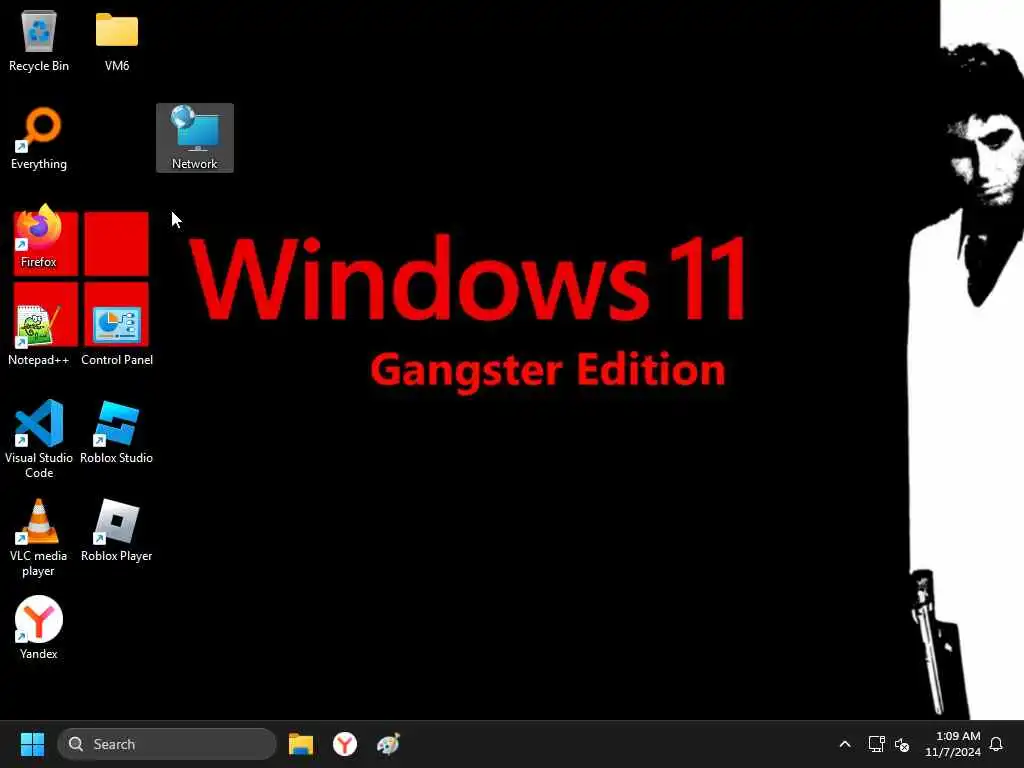This screenshot has height=768, width=1024.
Task: Click the magnifier icon in the Search box
Action: coord(76,744)
